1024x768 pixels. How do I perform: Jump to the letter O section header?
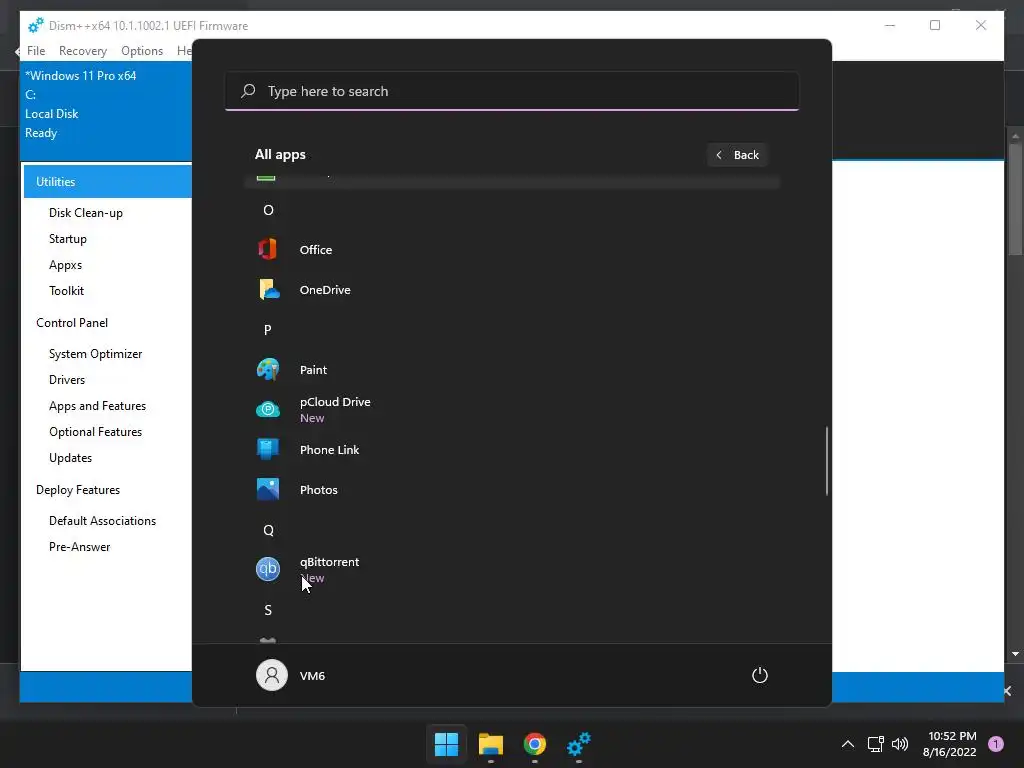click(x=268, y=210)
